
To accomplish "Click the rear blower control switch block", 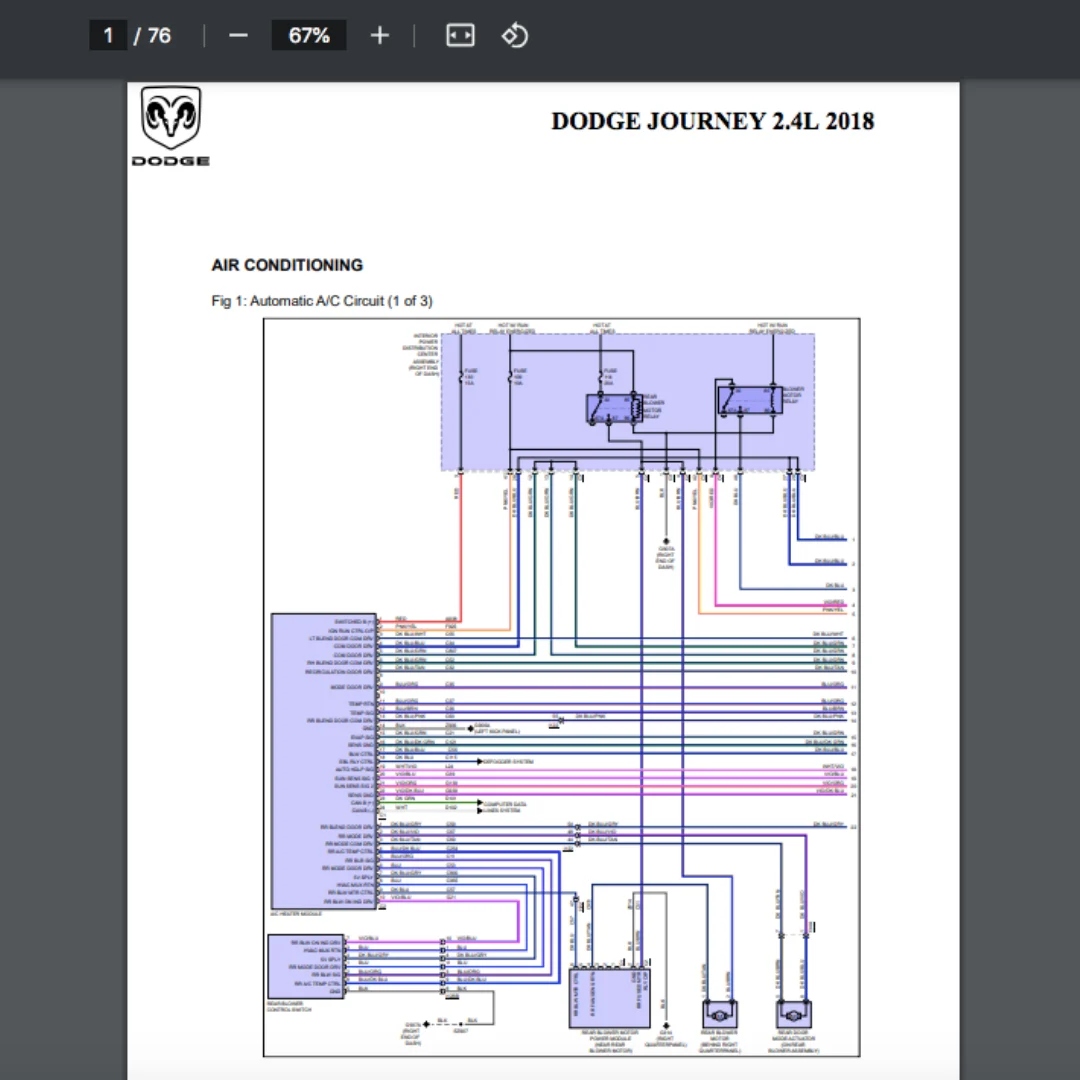I will click(305, 966).
